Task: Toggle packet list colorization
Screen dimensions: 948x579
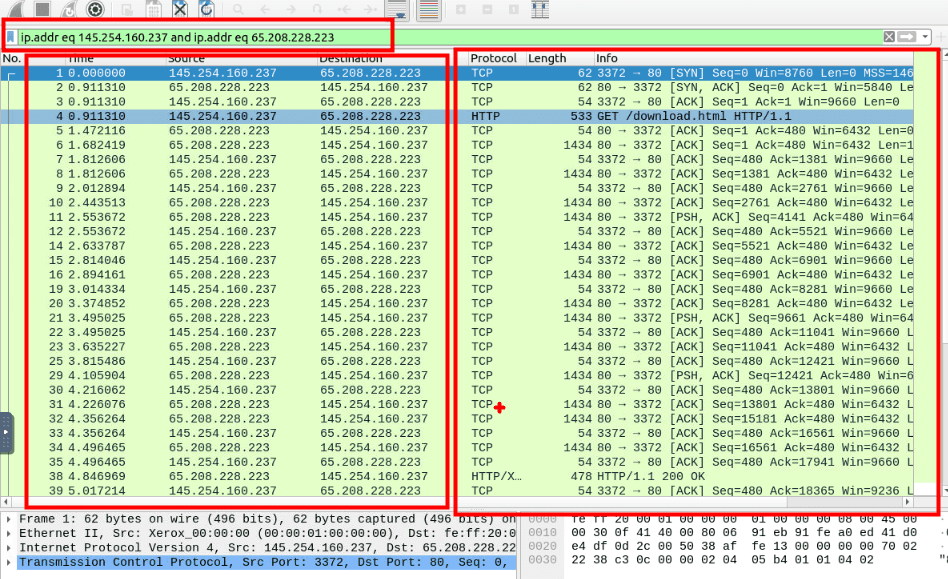Action: tap(429, 9)
